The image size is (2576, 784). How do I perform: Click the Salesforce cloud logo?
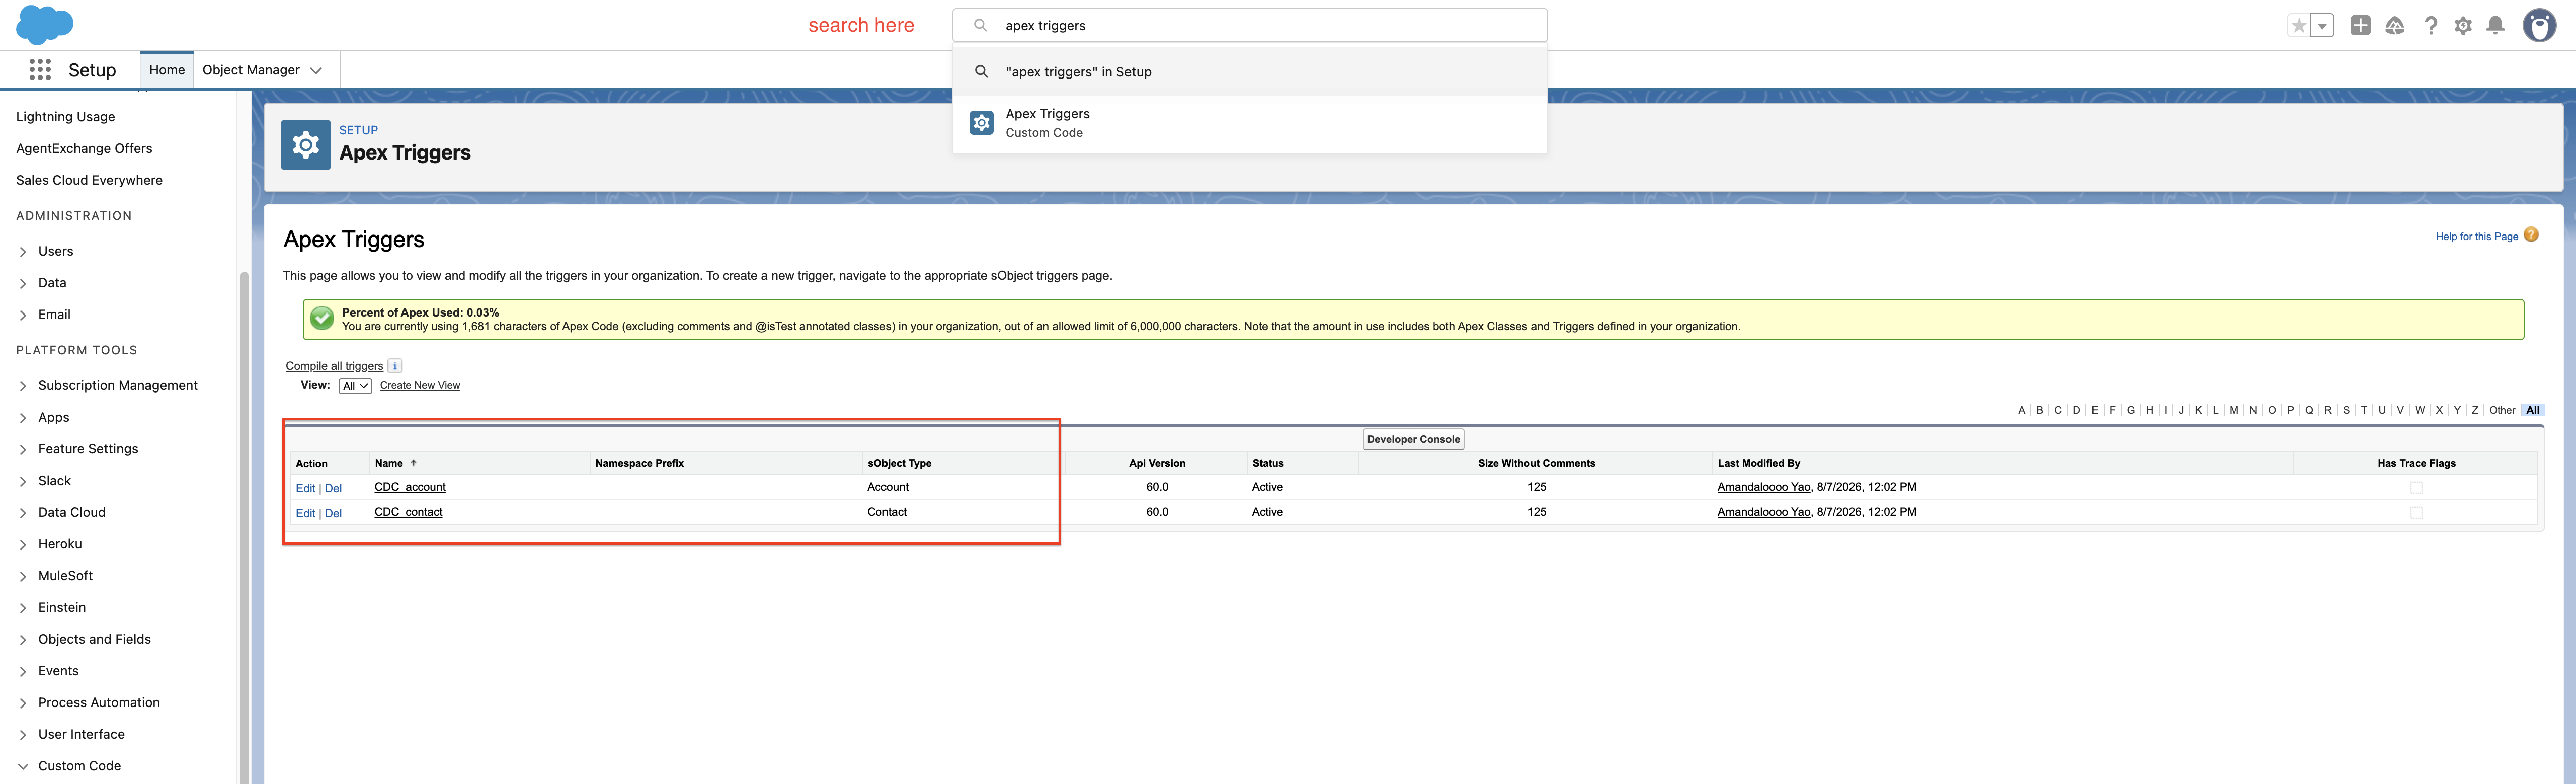pos(45,24)
